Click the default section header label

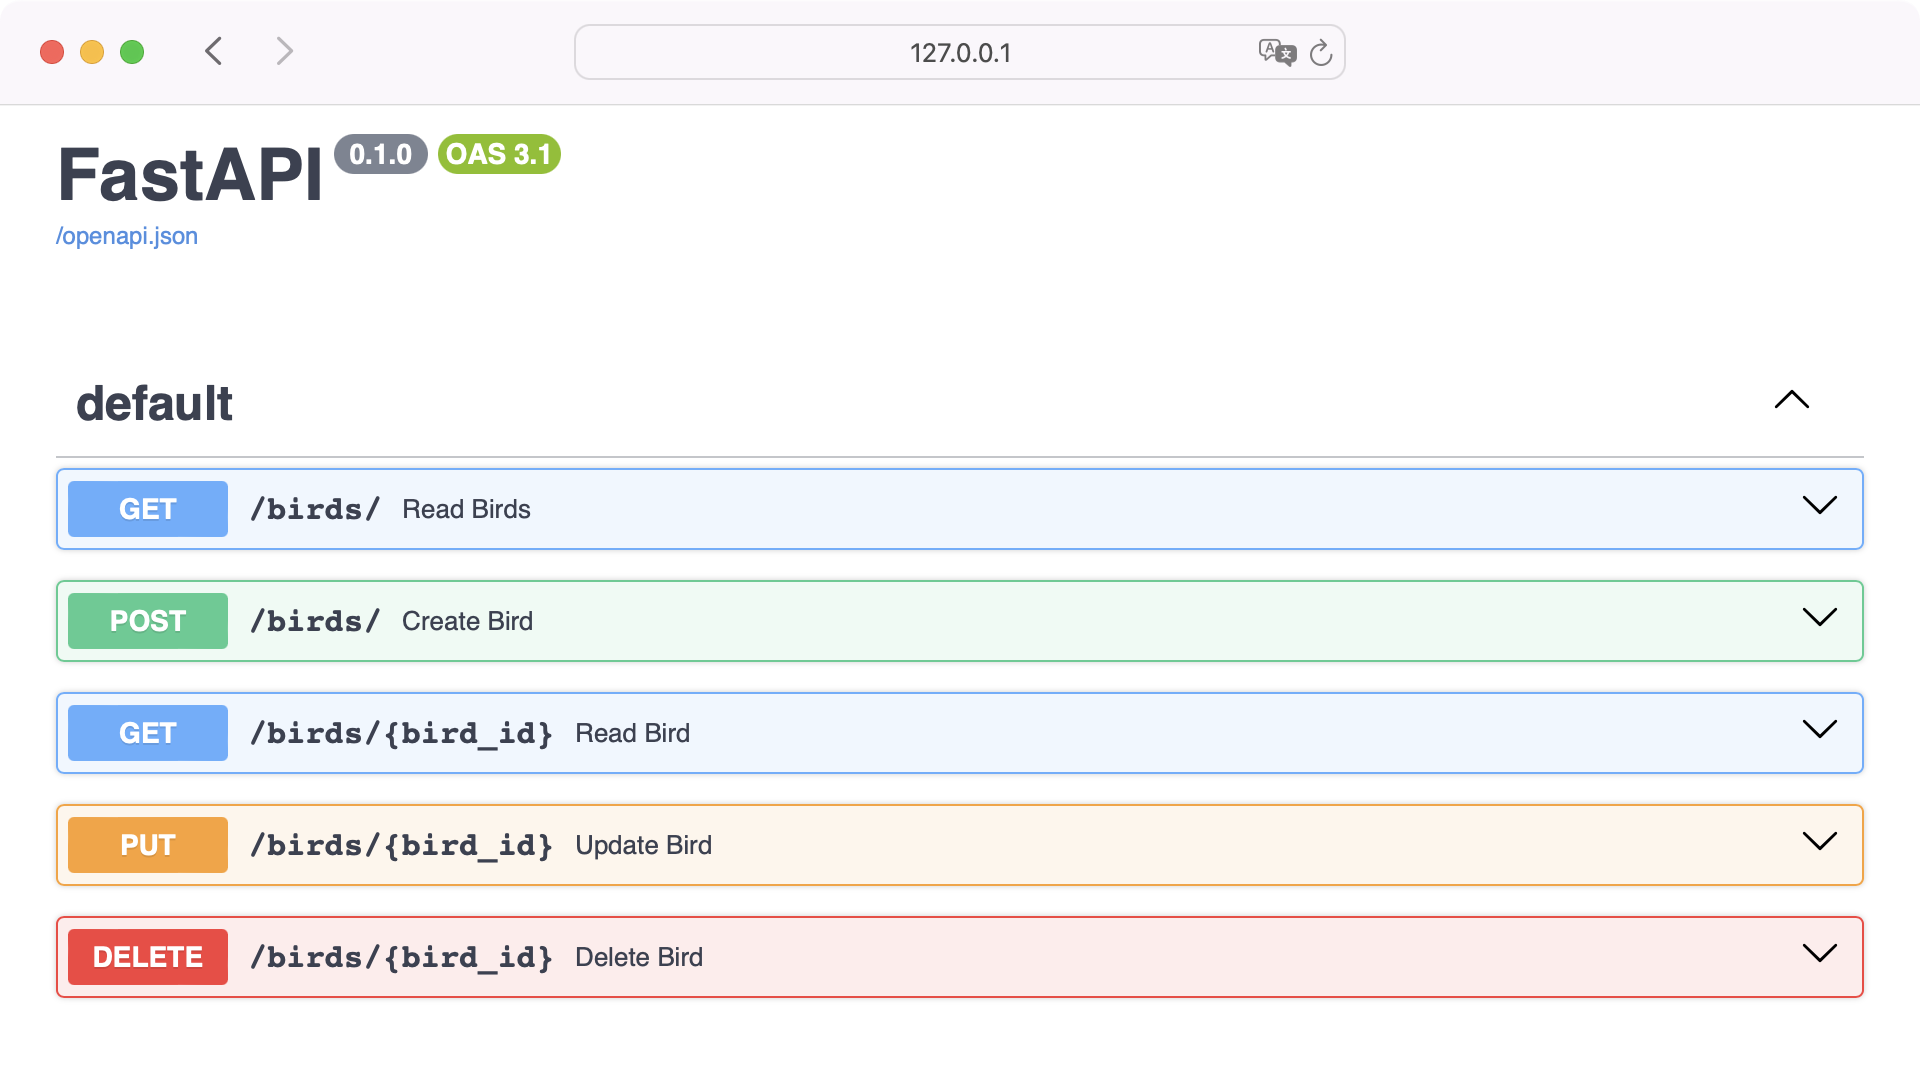(x=154, y=403)
